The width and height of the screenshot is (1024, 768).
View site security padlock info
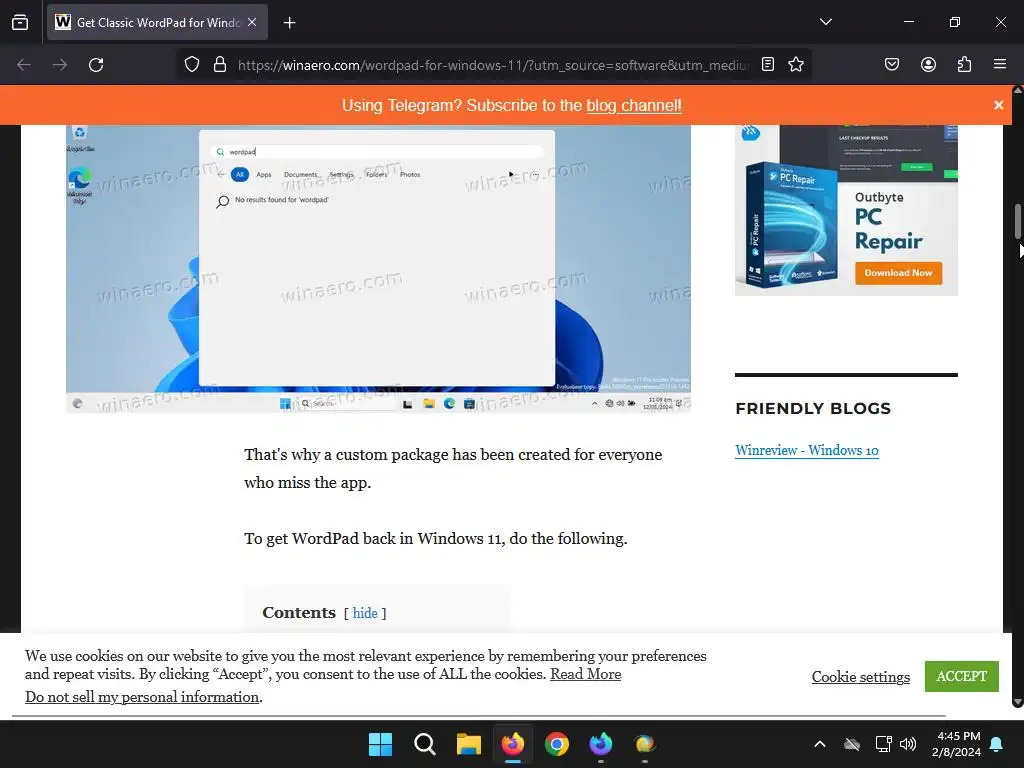(x=220, y=65)
